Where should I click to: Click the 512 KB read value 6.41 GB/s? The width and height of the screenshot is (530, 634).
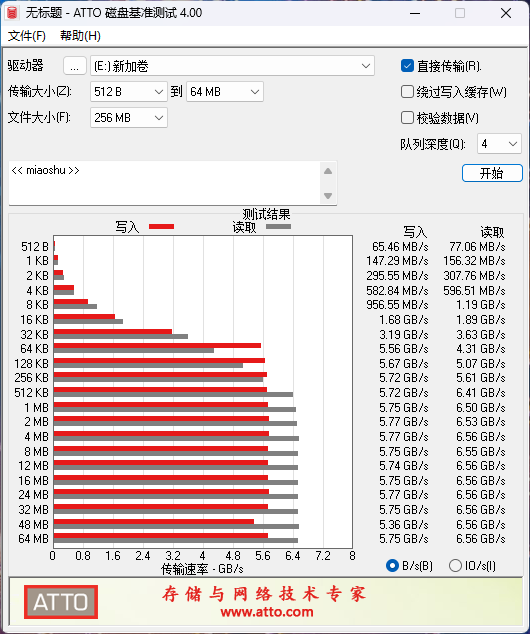click(x=481, y=393)
